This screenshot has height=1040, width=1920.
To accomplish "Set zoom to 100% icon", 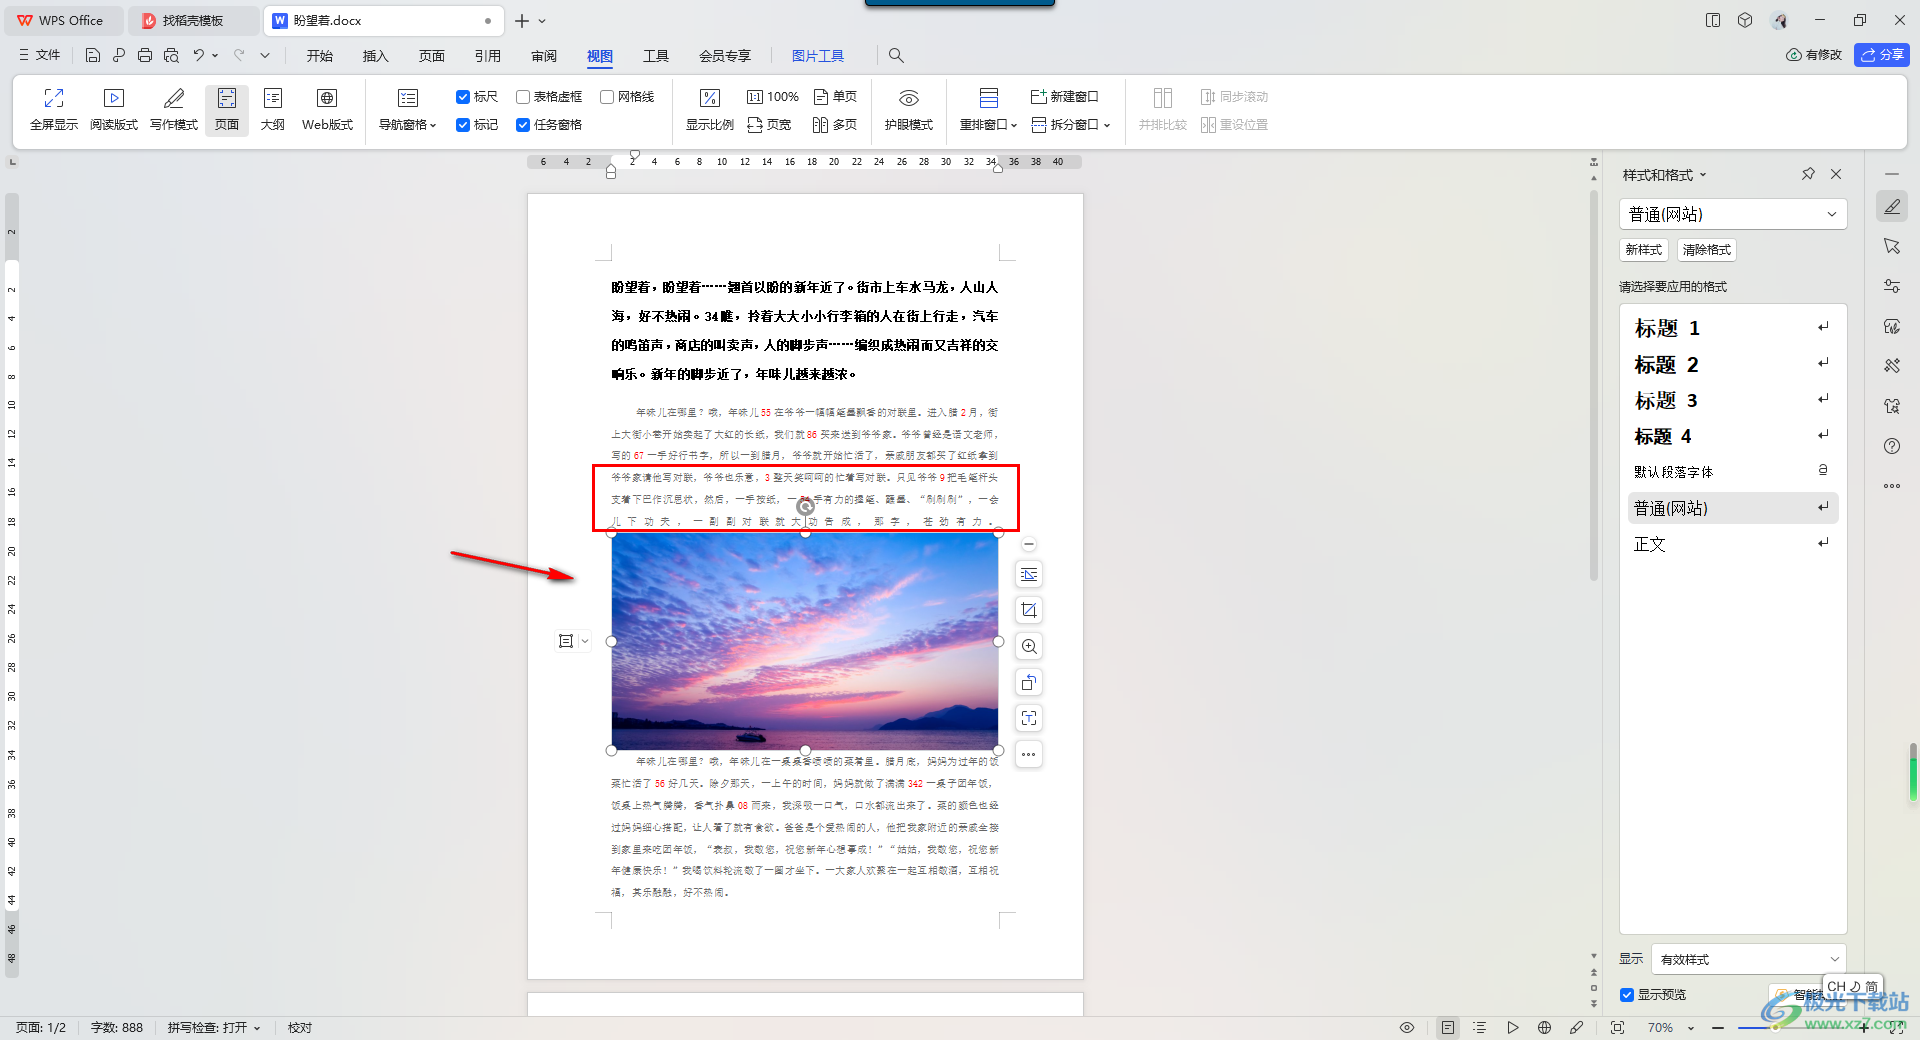I will (x=773, y=97).
